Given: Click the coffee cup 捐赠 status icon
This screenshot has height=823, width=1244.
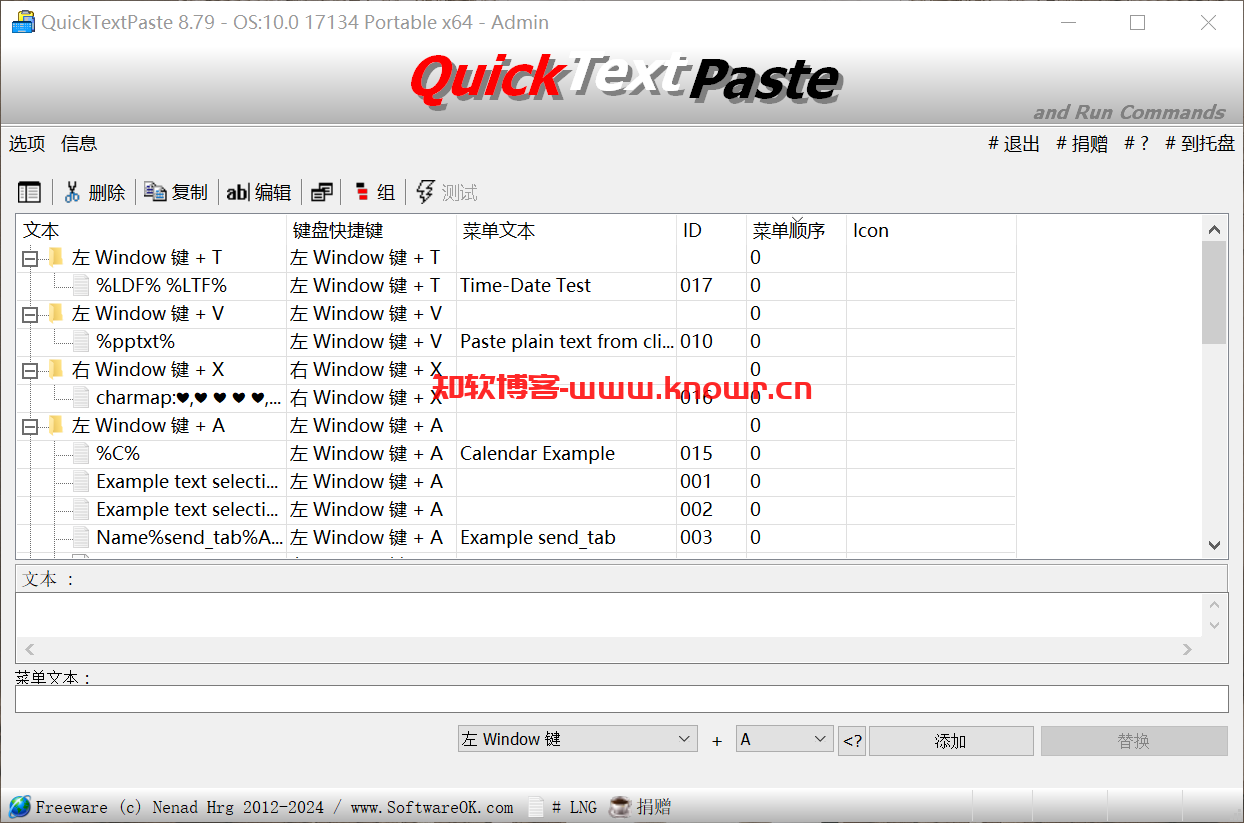Looking at the screenshot, I should 621,806.
